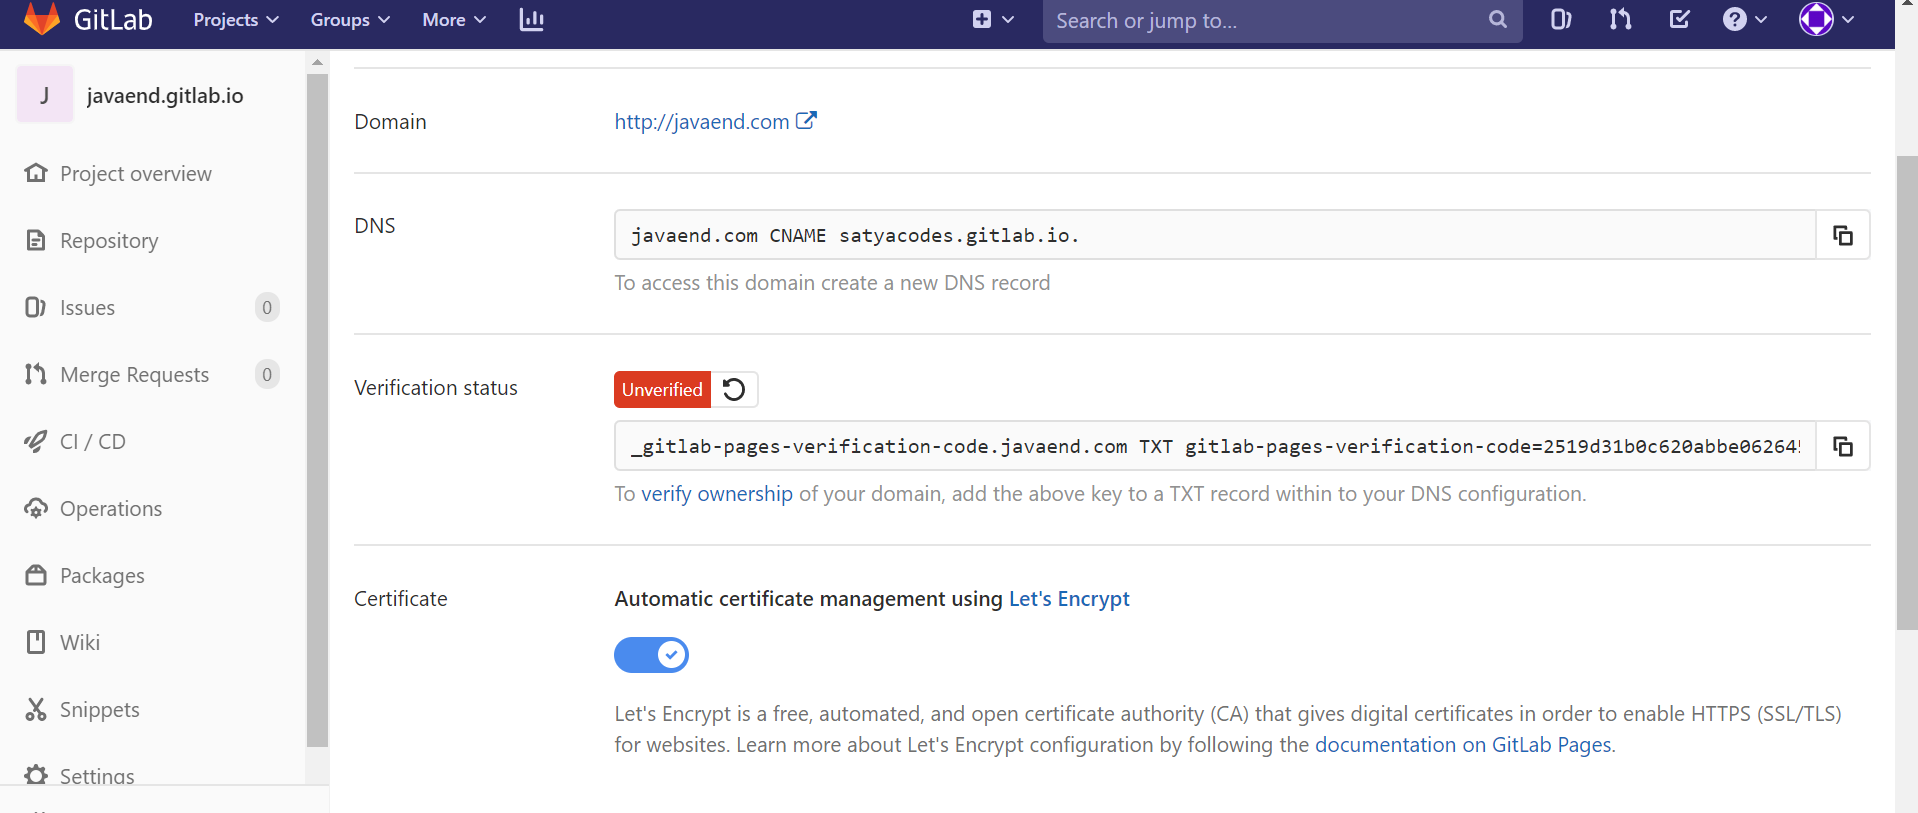This screenshot has width=1918, height=813.
Task: Copy the DNS CNAME record
Action: [1842, 235]
